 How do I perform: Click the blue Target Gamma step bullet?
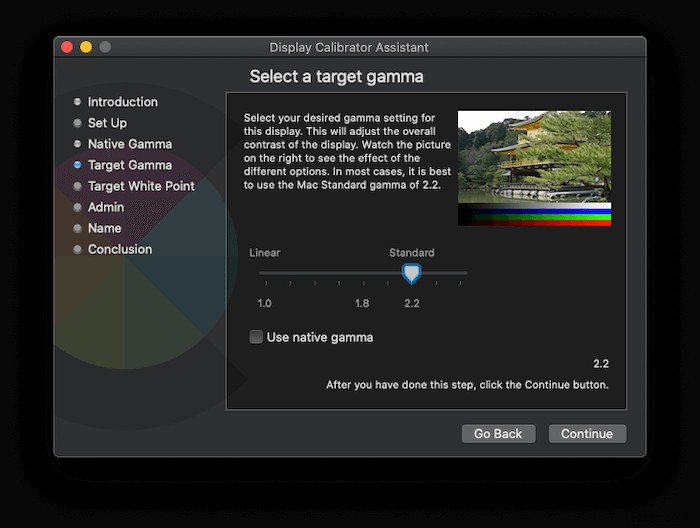tap(77, 165)
